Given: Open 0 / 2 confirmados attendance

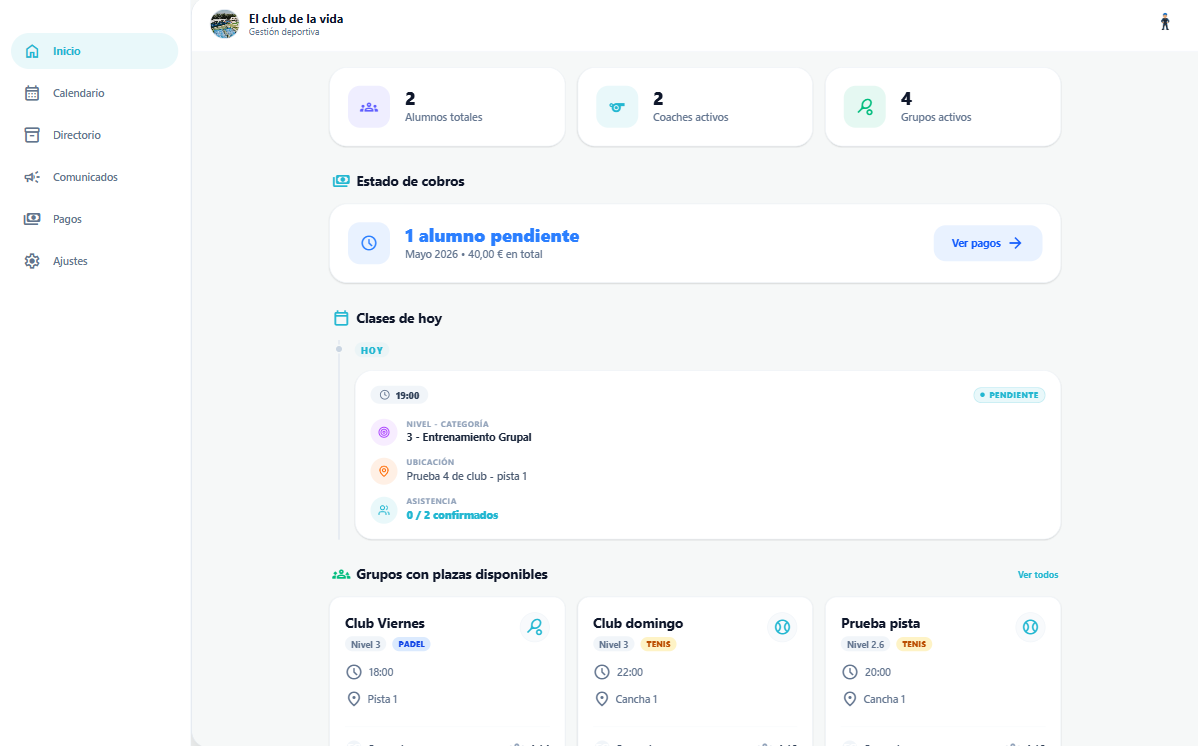Looking at the screenshot, I should [x=452, y=515].
